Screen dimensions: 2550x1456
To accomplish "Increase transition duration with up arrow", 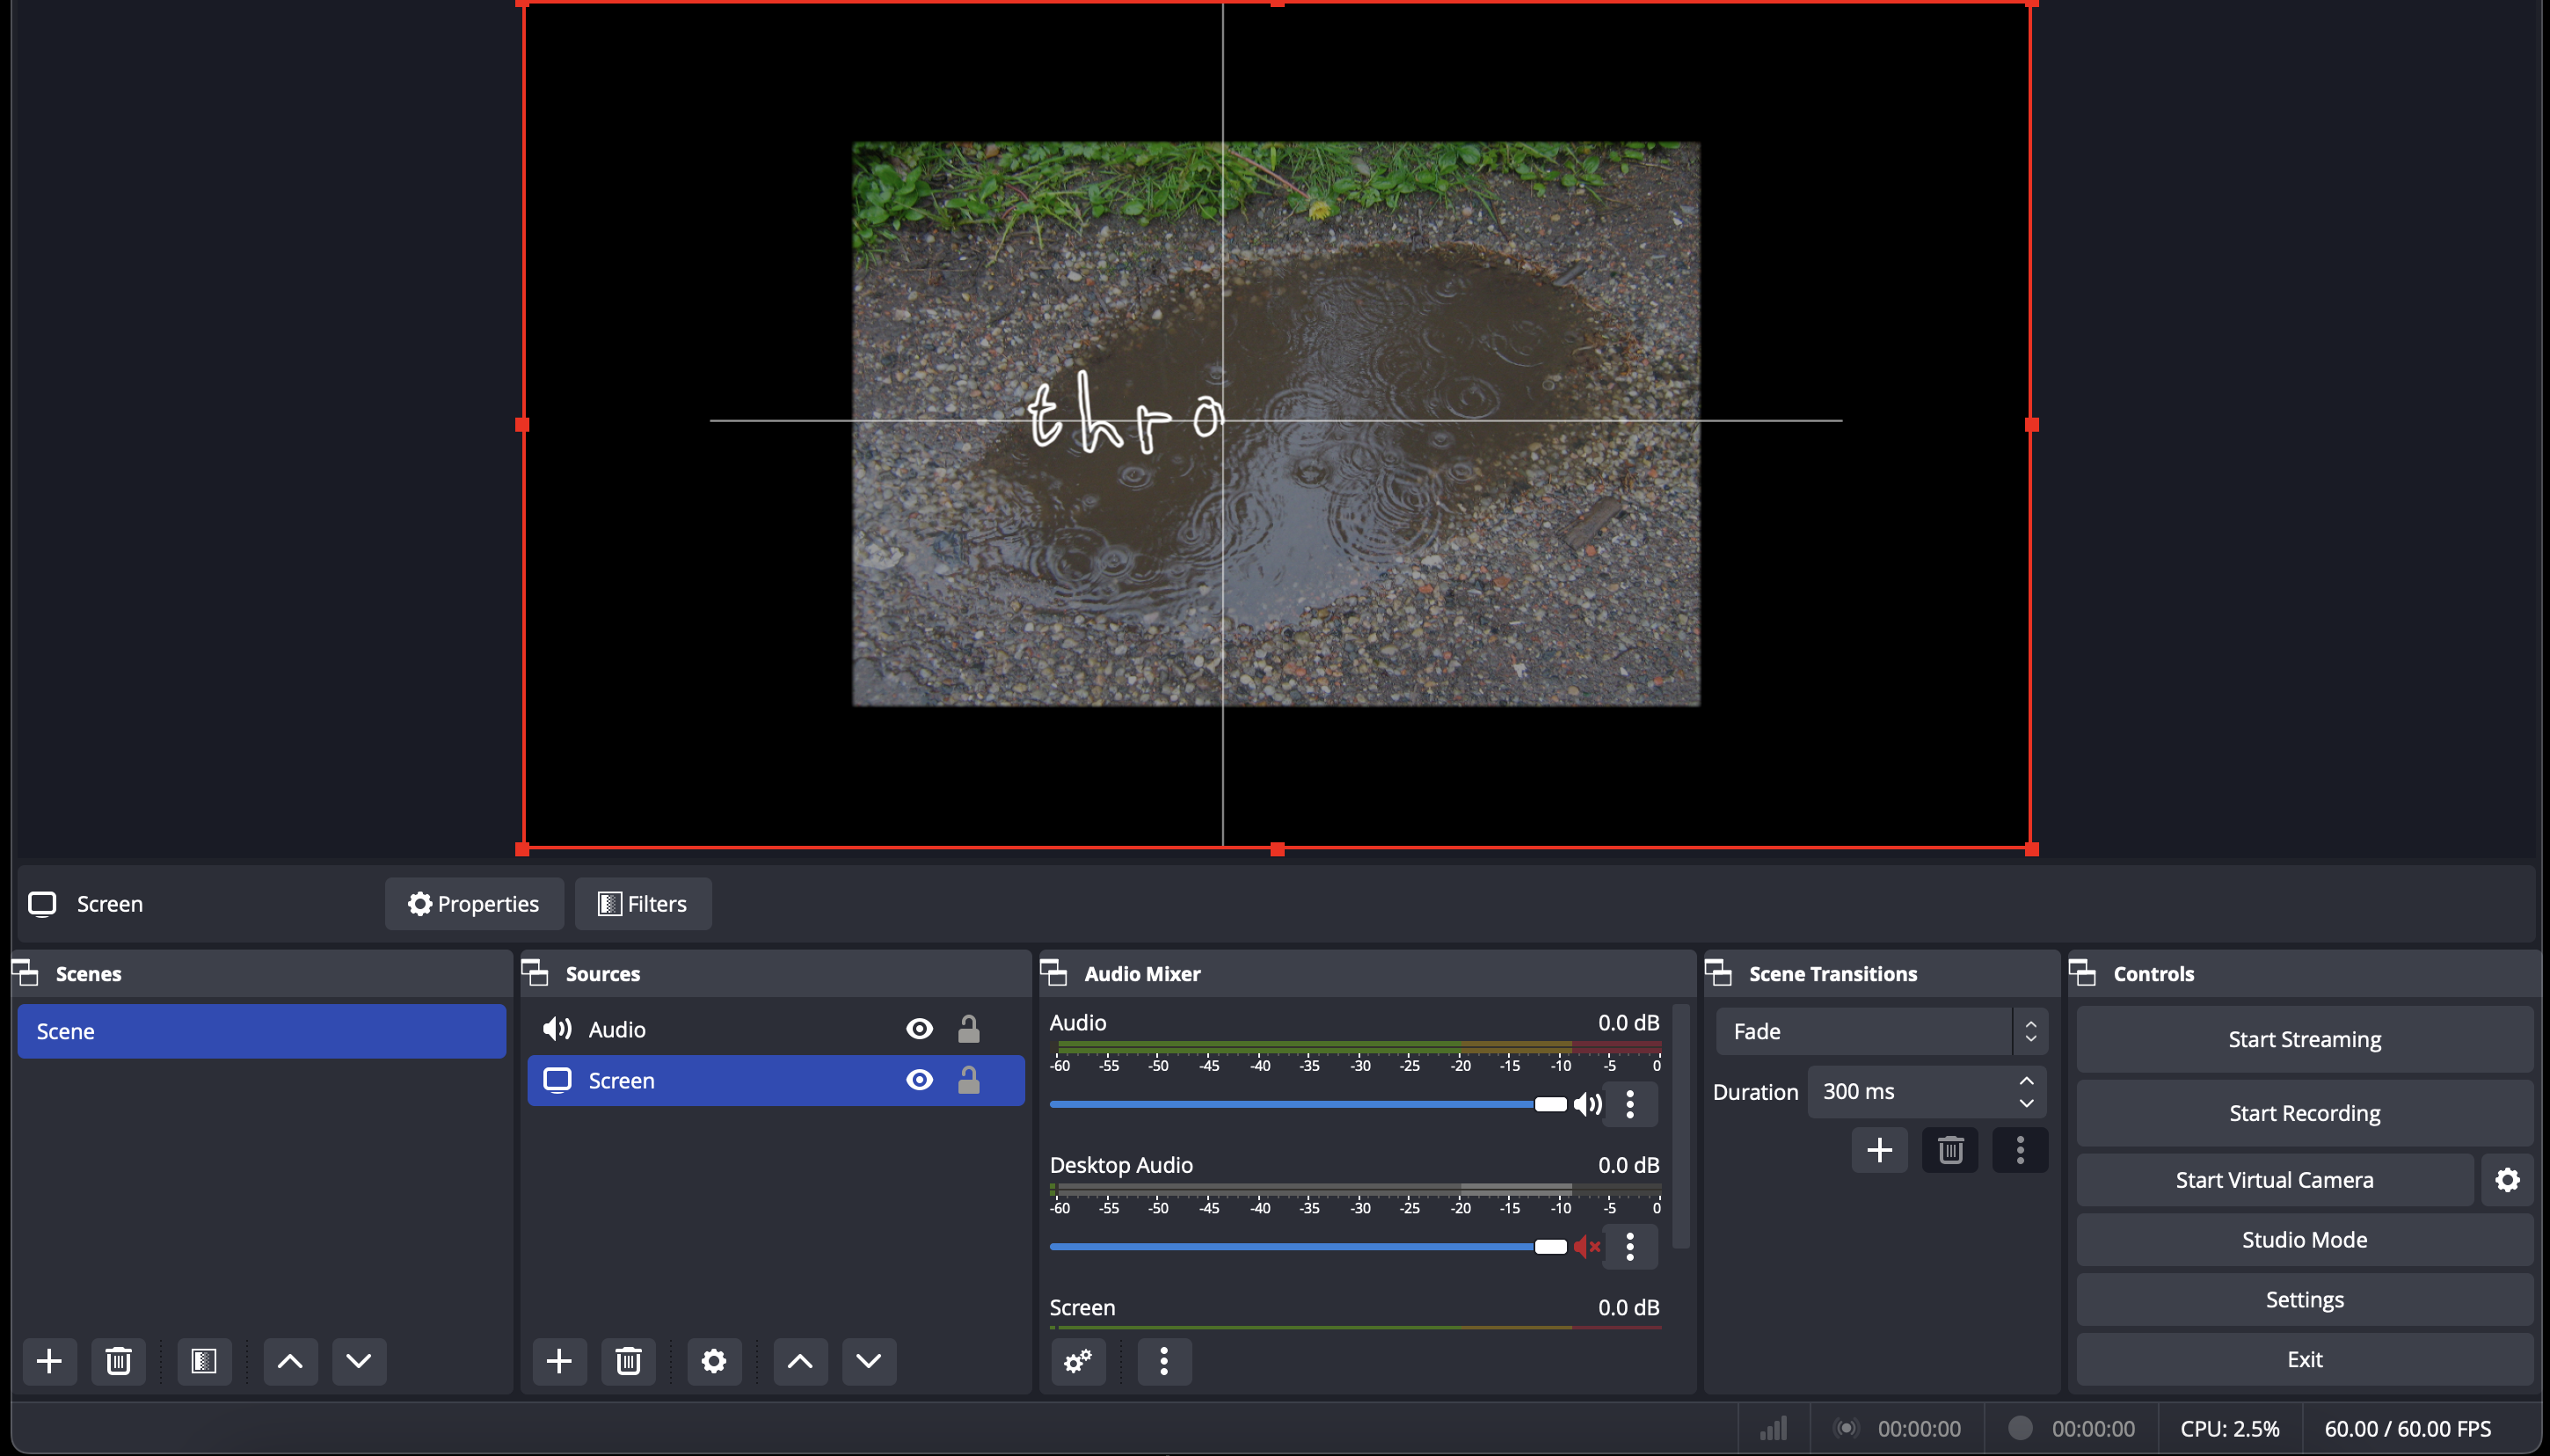I will pos(2026,1081).
